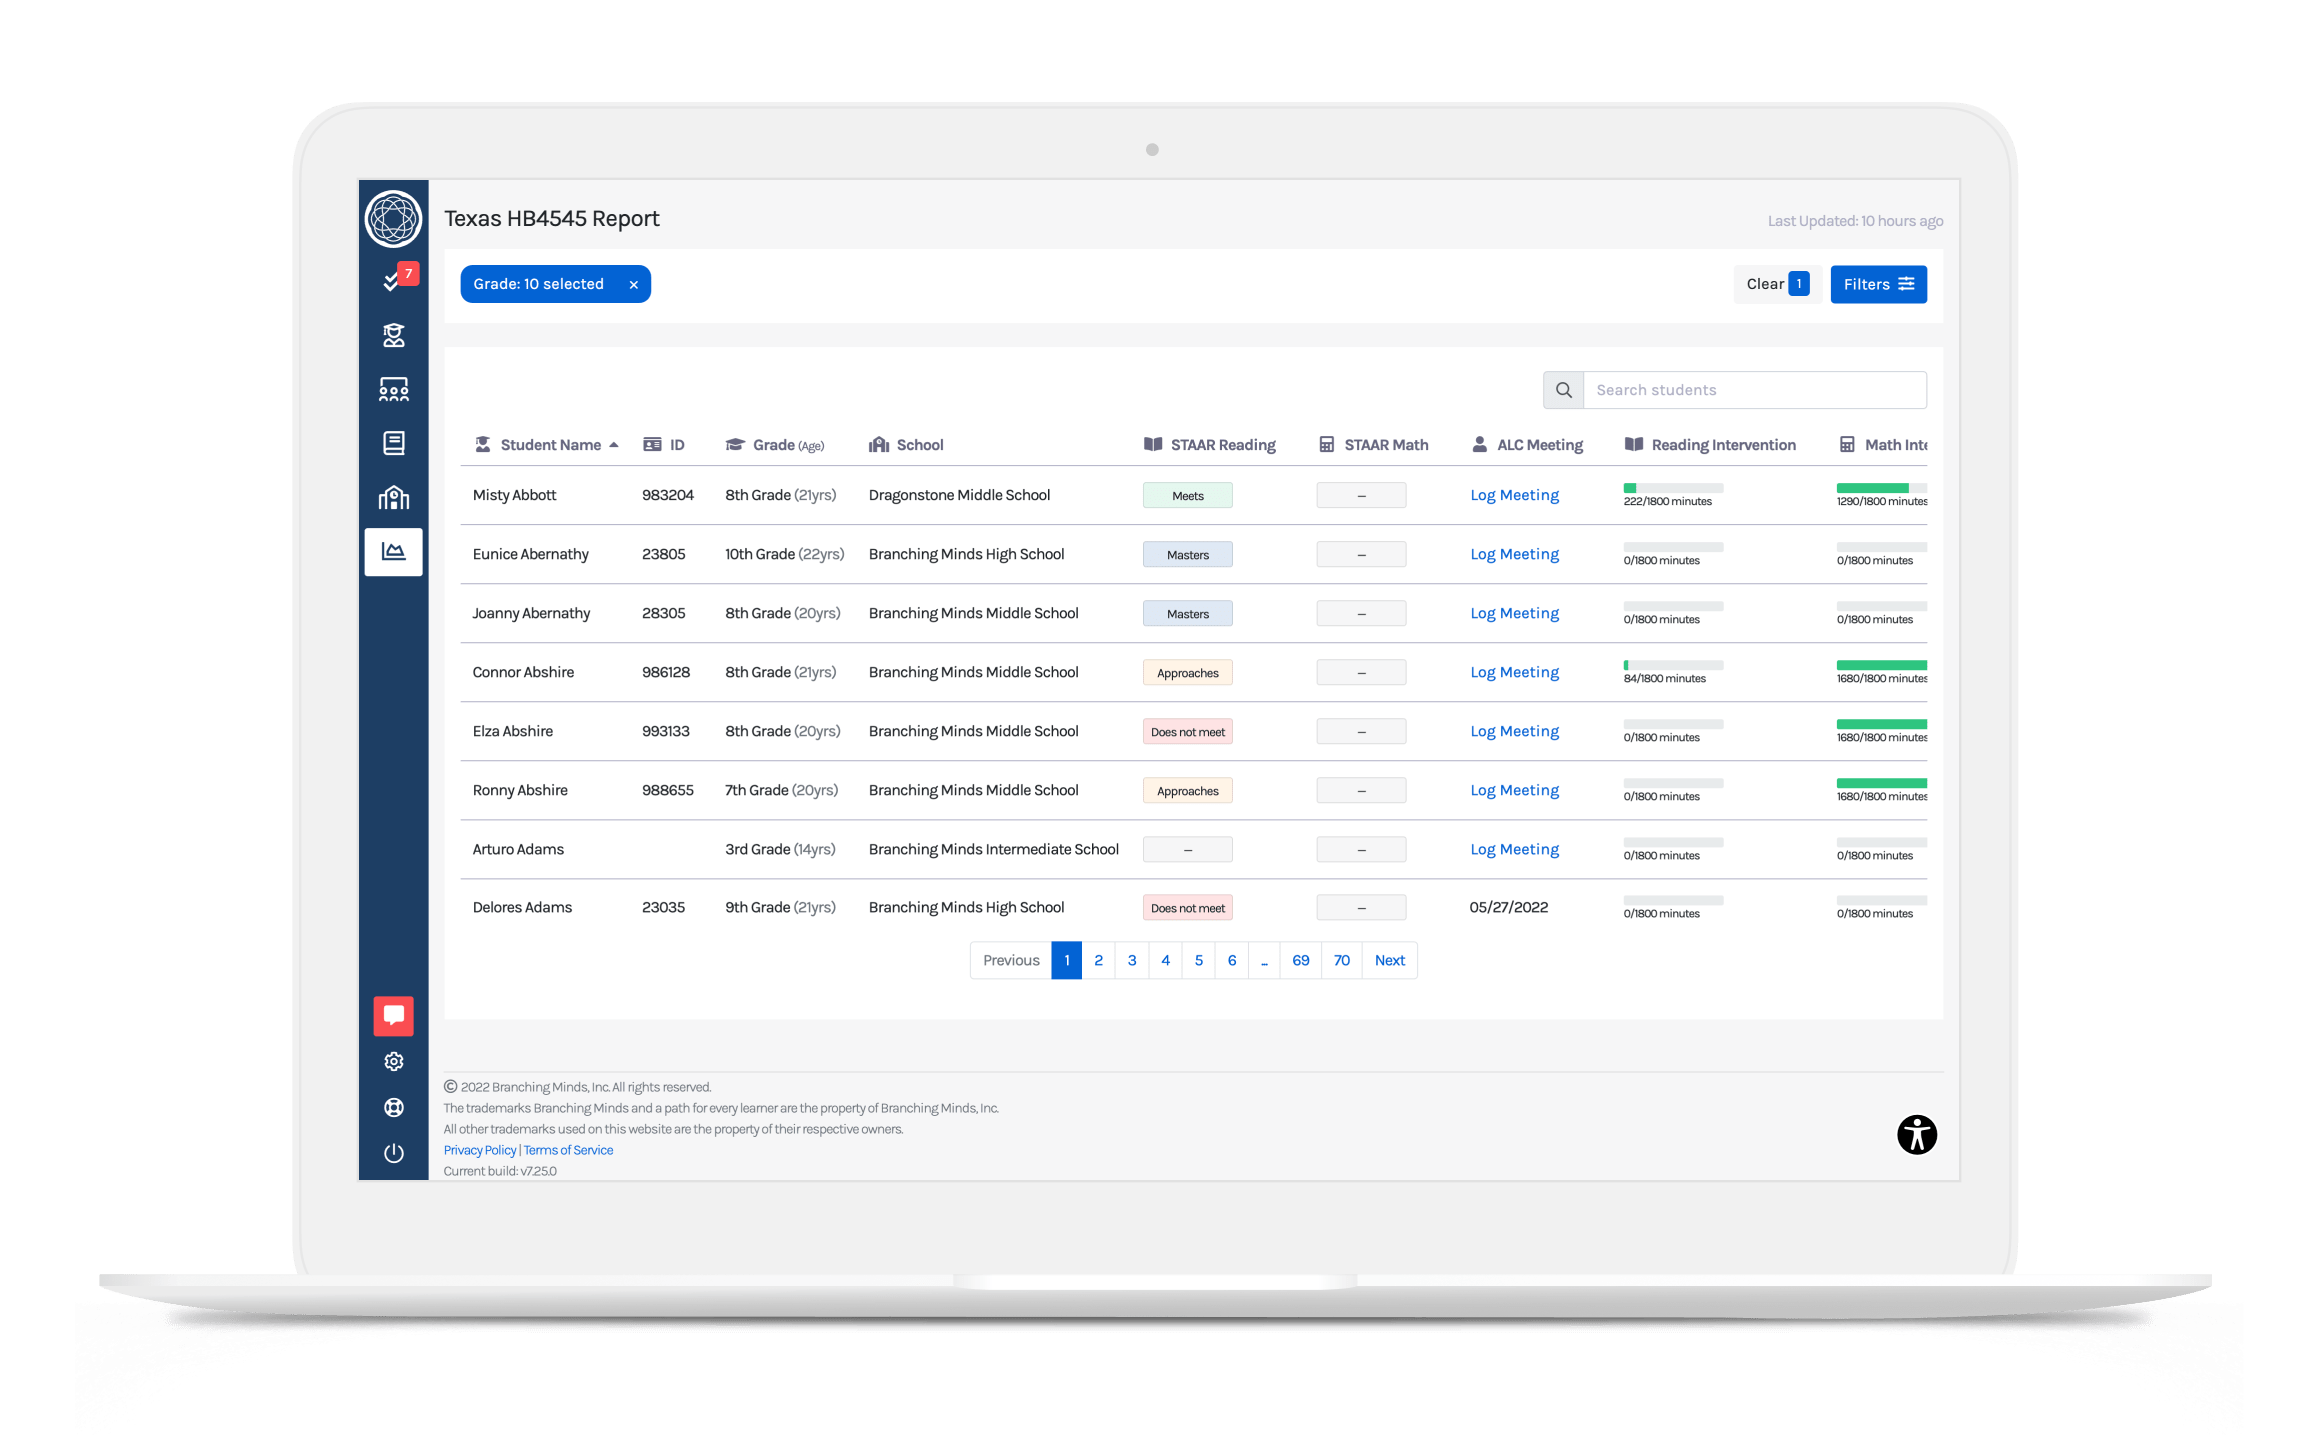
Task: Open the school building icon in sidebar
Action: click(393, 497)
